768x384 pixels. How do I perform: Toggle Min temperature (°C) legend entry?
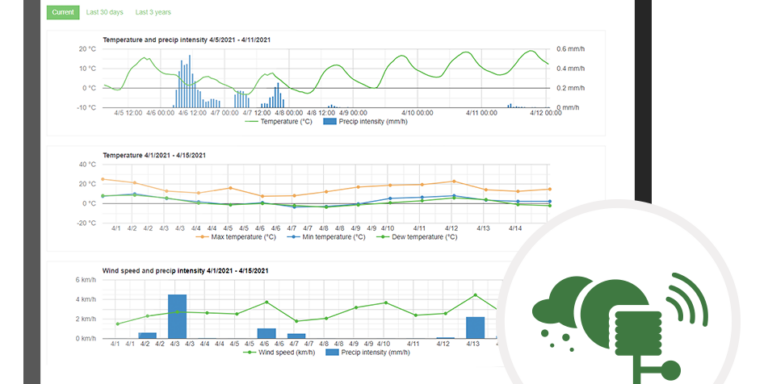(x=326, y=237)
